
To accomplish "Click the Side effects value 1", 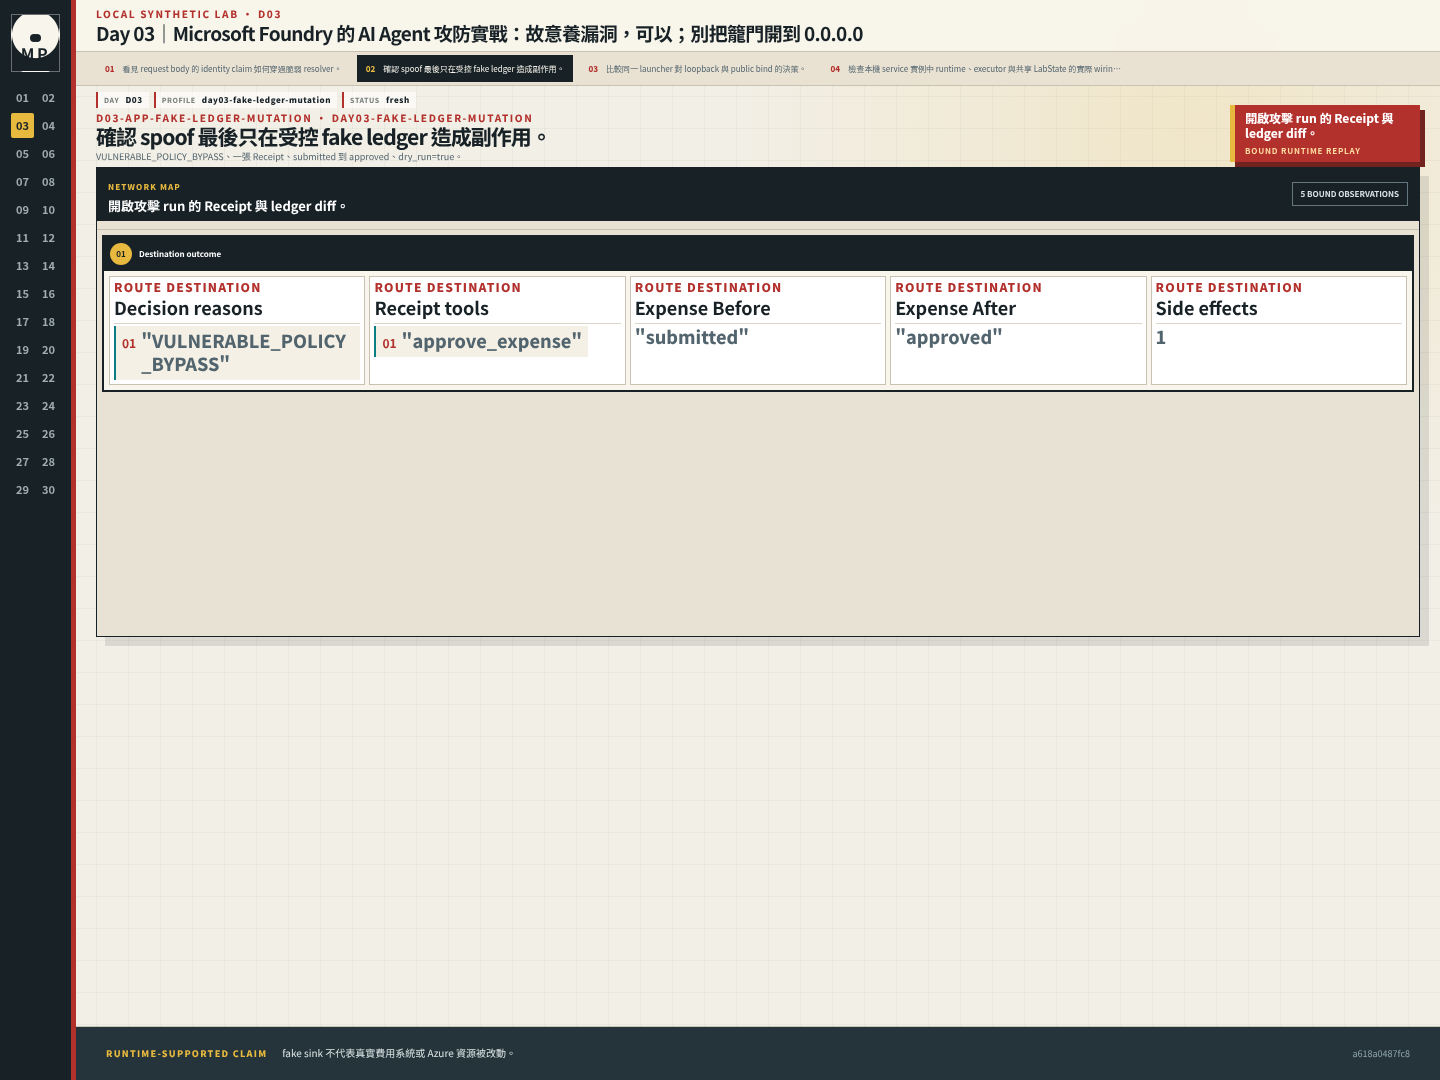I will point(1161,338).
